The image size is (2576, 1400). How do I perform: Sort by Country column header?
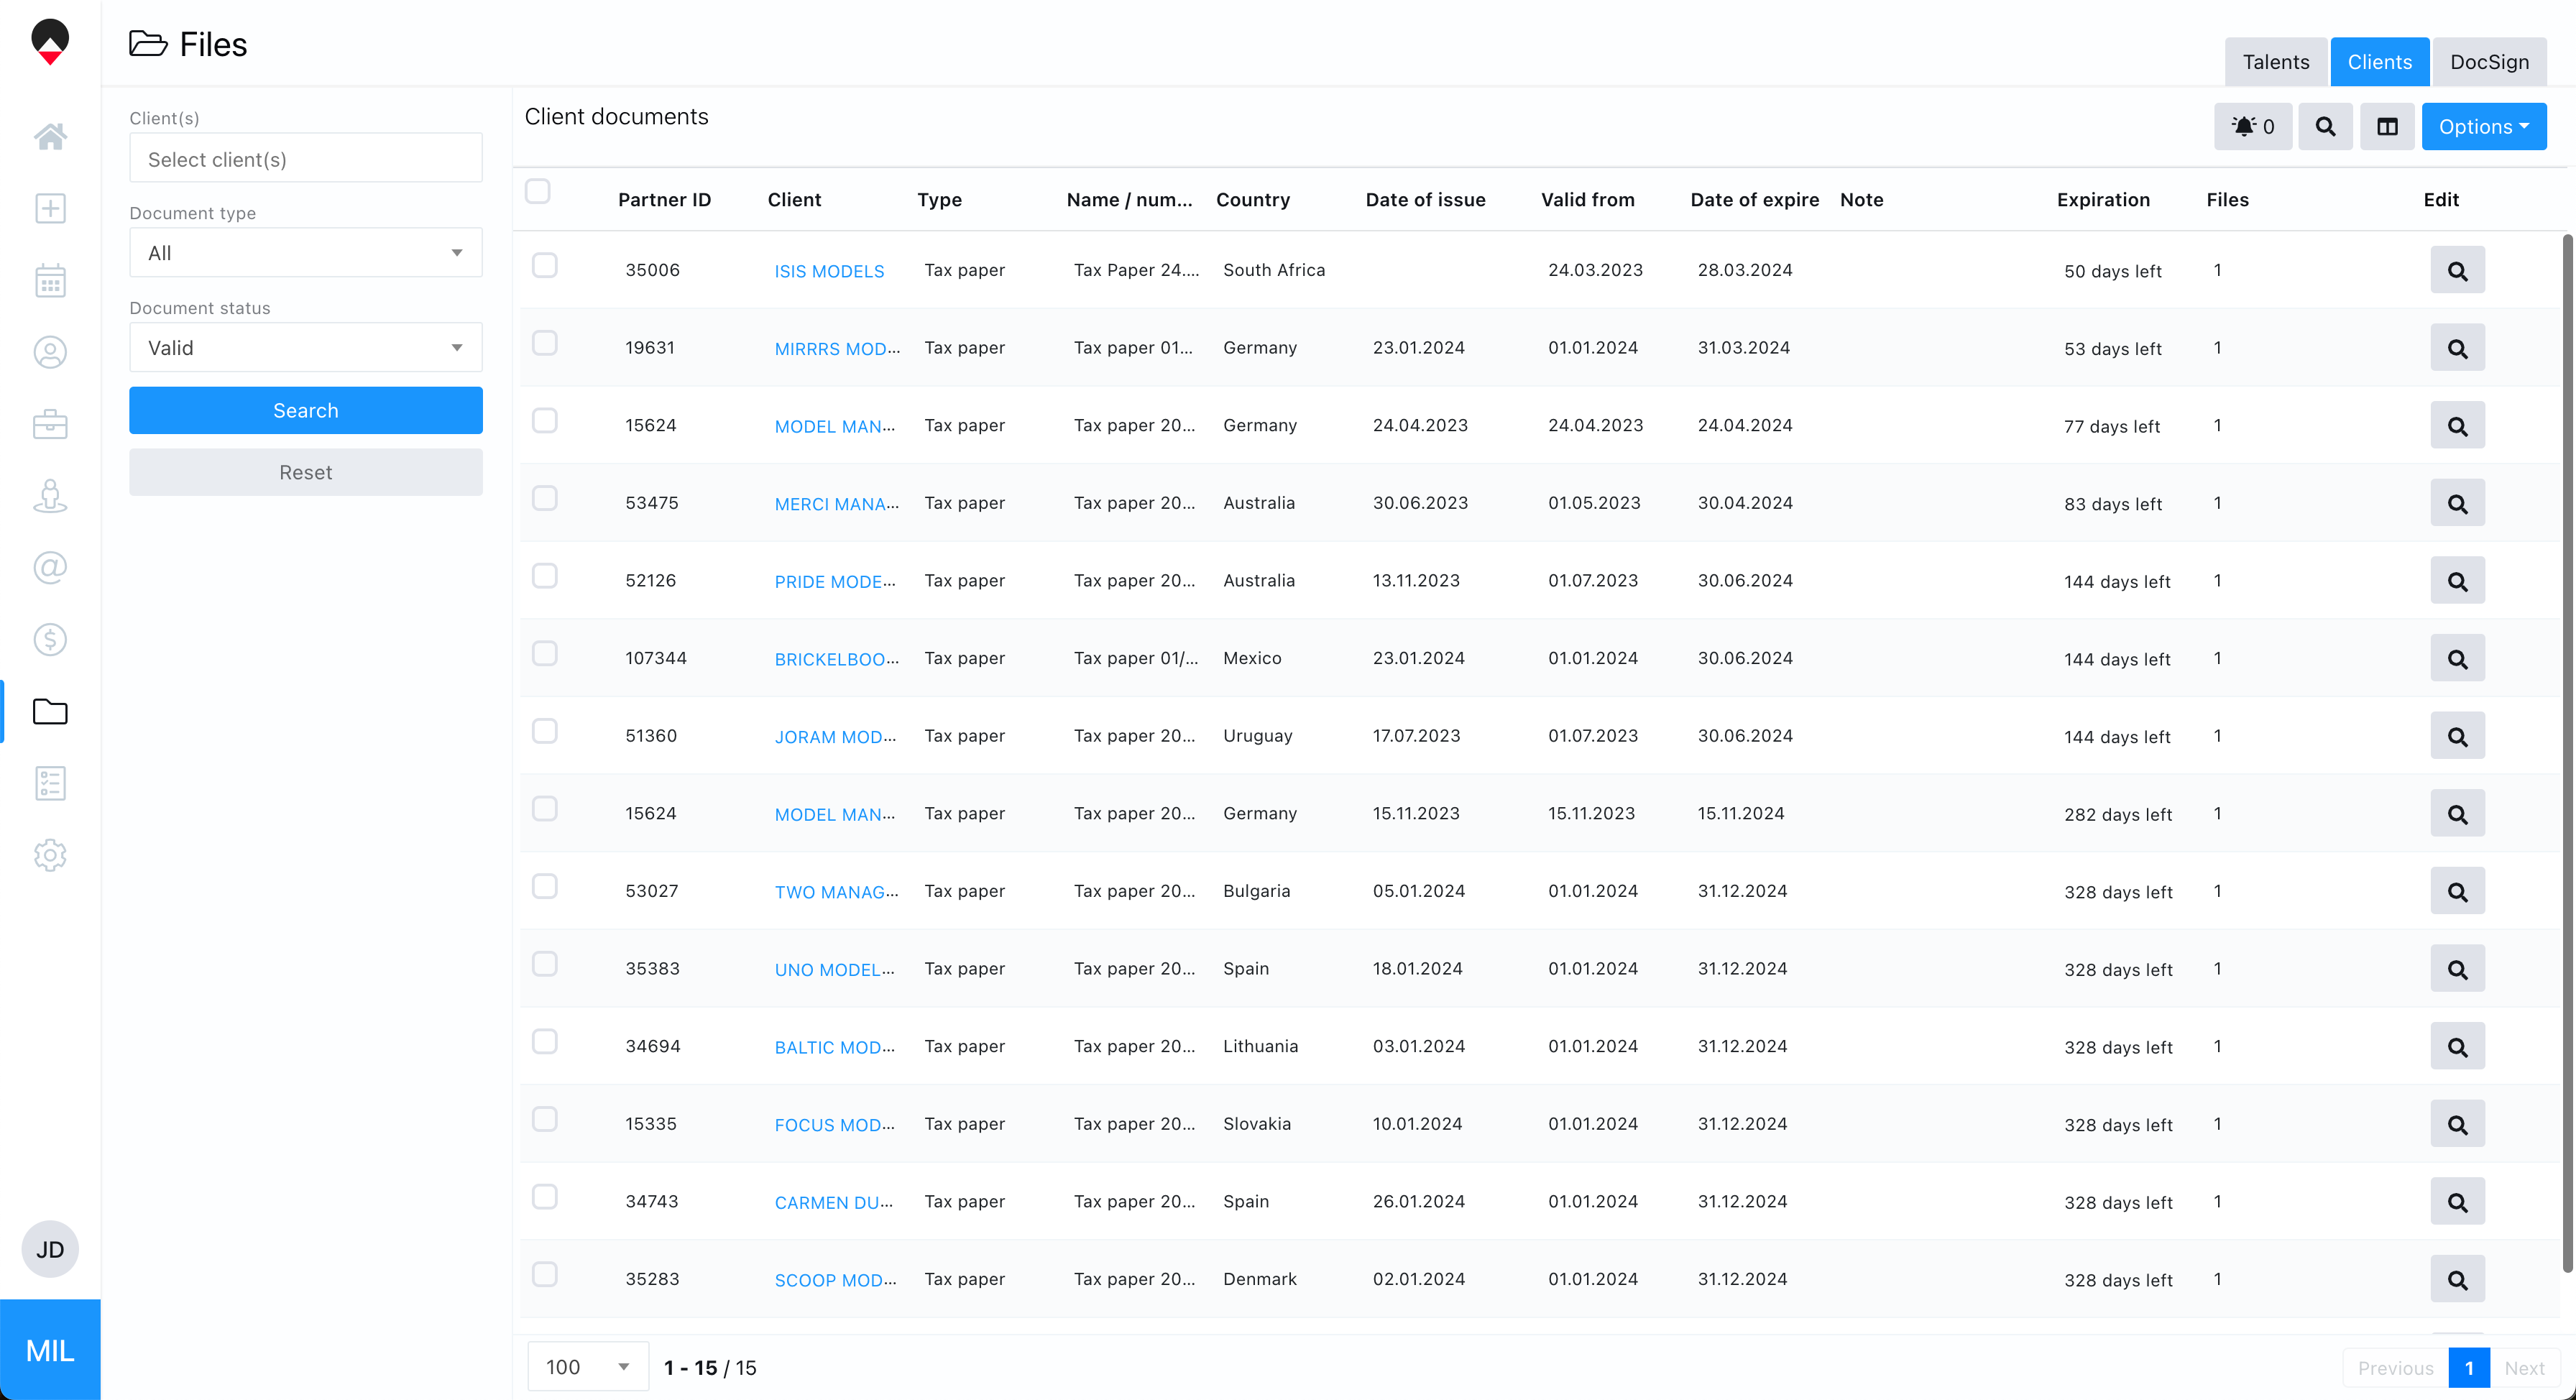[1253, 200]
